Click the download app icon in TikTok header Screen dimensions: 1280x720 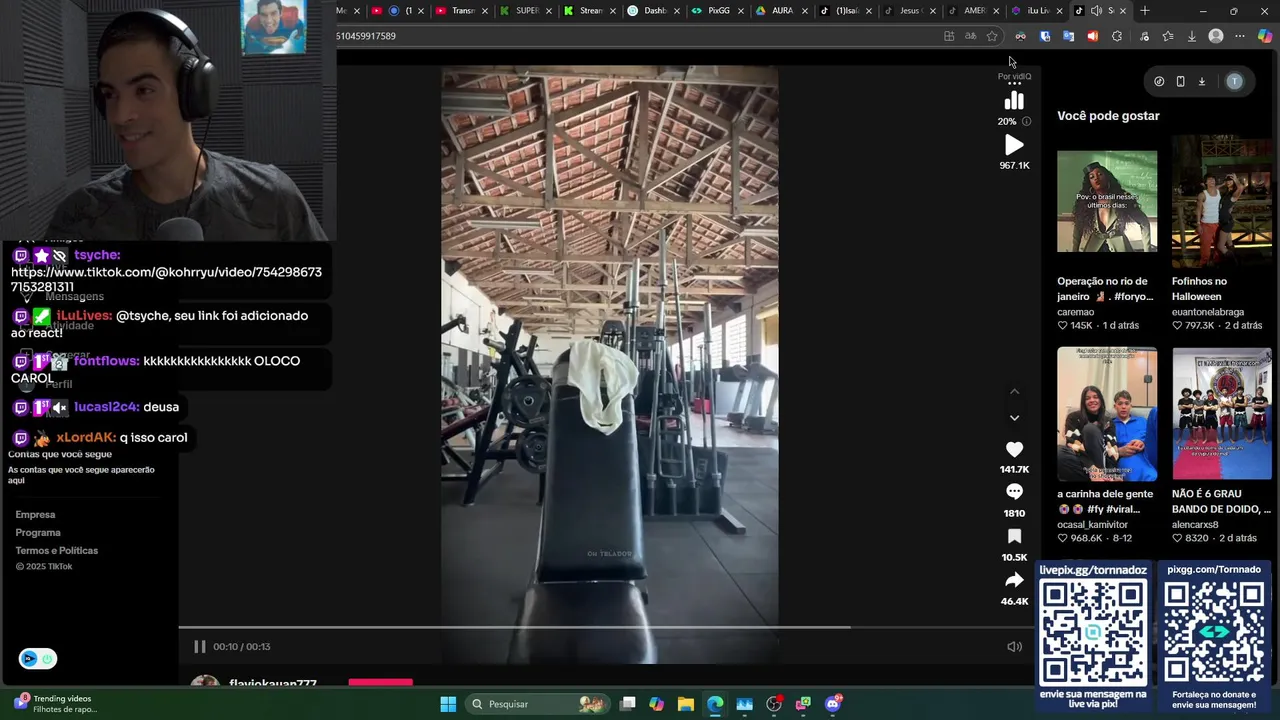[x=1202, y=82]
